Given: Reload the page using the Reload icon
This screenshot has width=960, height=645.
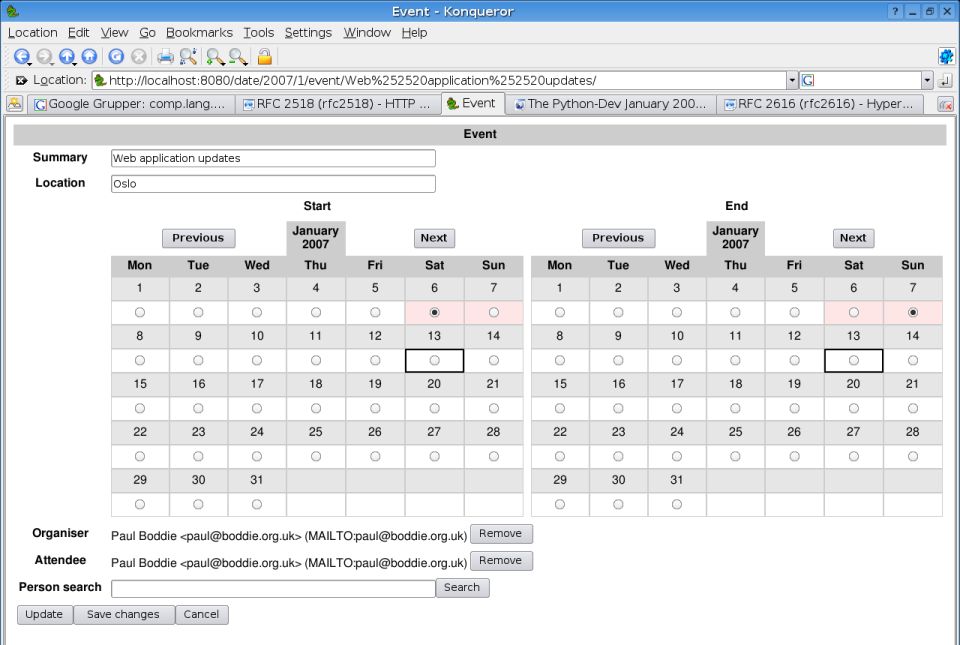Looking at the screenshot, I should click(x=114, y=57).
